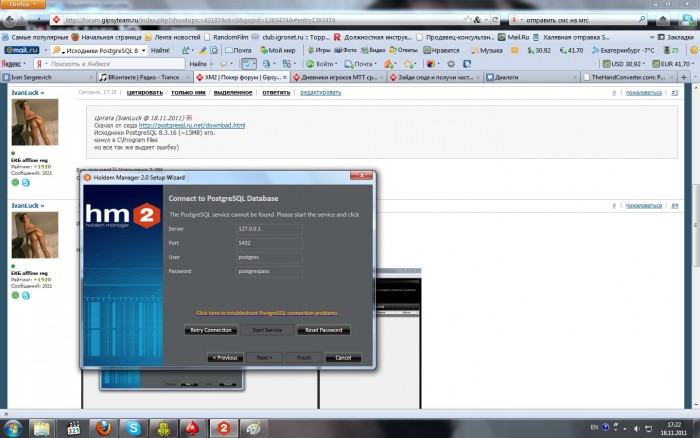Image resolution: width=700 pixels, height=438 pixels.
Task: Open the EUR 41.70 currency dropdown
Action: (x=673, y=64)
